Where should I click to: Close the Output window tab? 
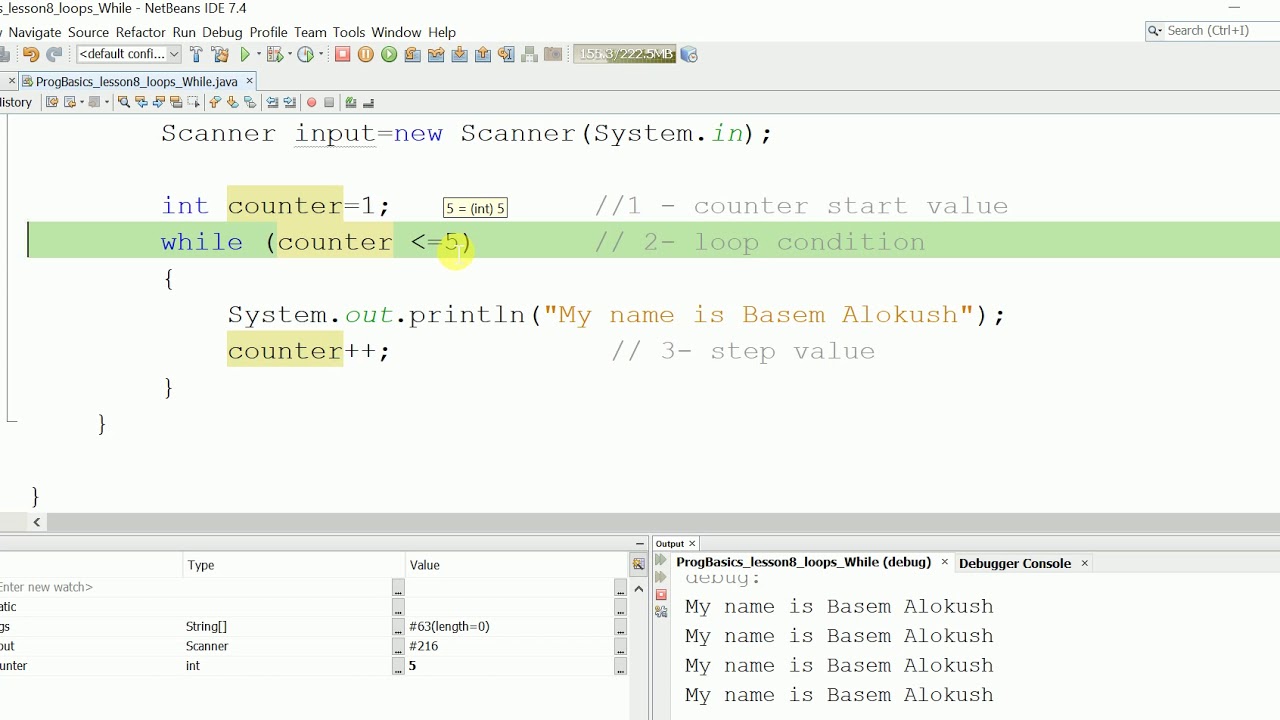tap(691, 544)
